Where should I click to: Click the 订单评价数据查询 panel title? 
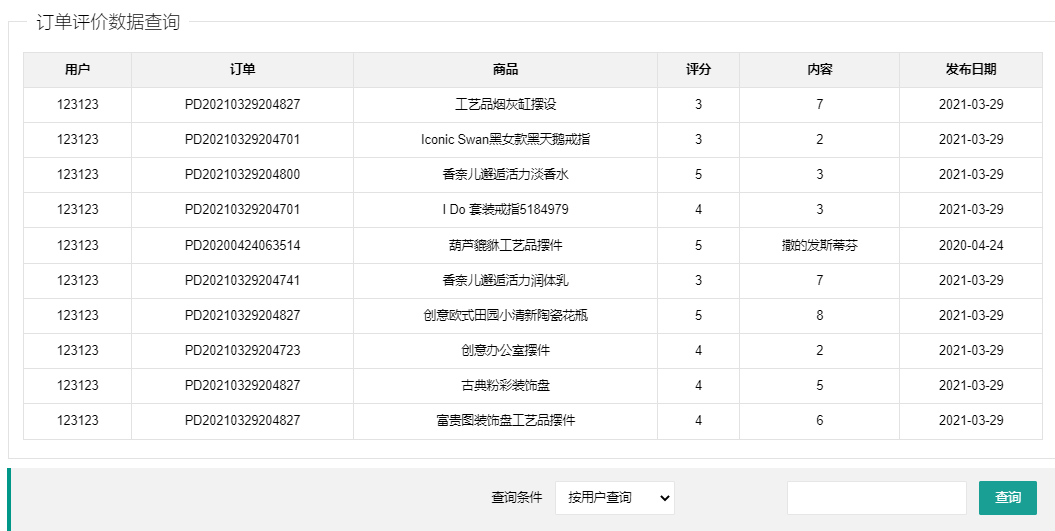click(x=108, y=22)
